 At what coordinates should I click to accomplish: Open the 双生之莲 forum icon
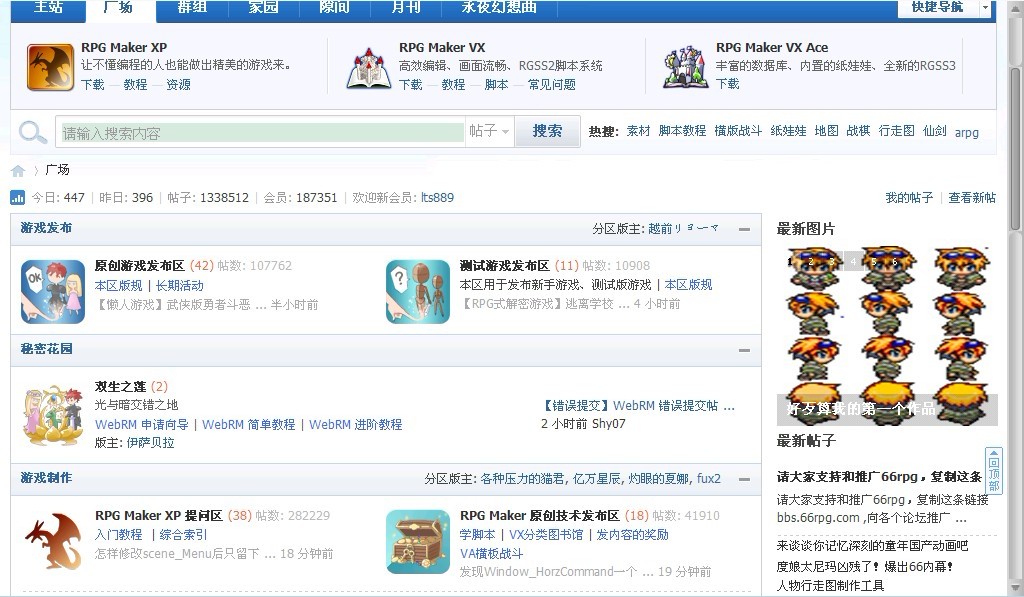[x=53, y=414]
